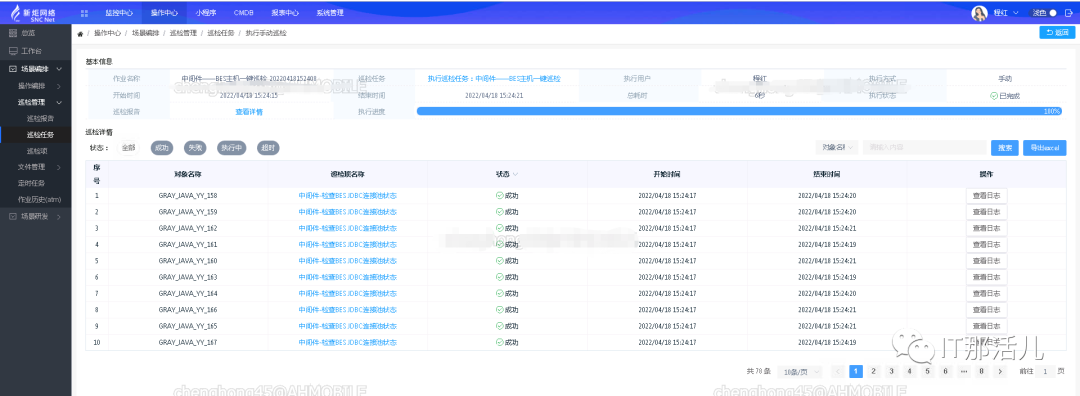Open the app grid menu icon
Viewport: 1080px width, 396px height.
click(85, 13)
